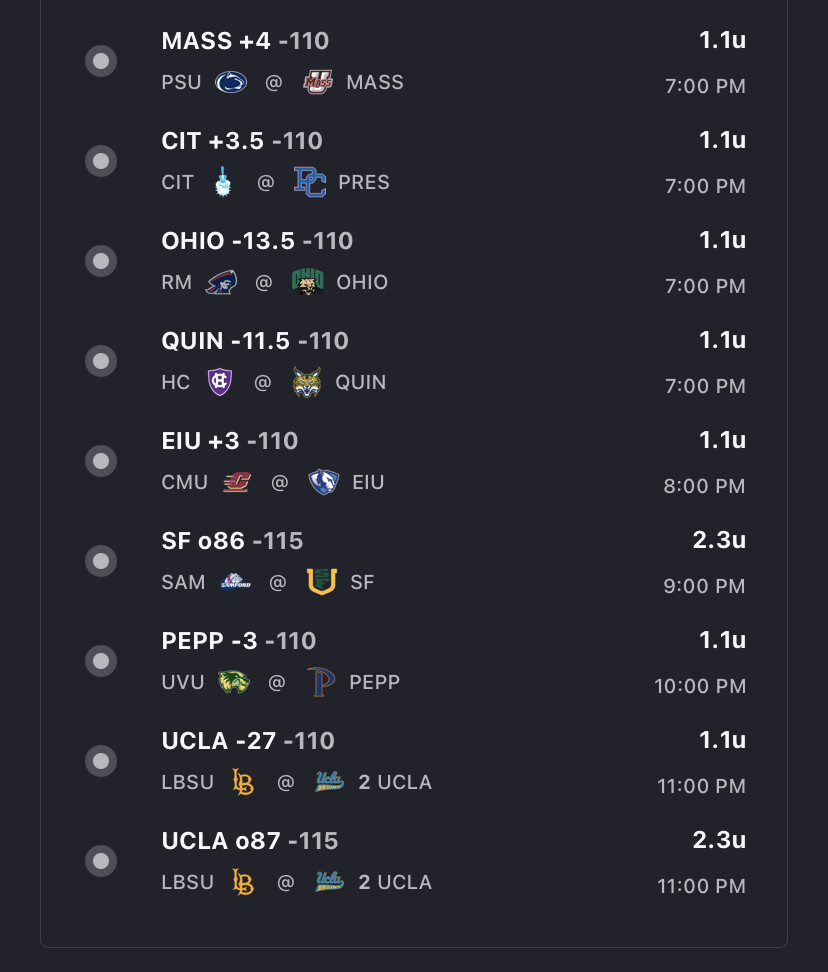Open the UCLA -27 -110 pick
This screenshot has width=828, height=972.
click(248, 741)
